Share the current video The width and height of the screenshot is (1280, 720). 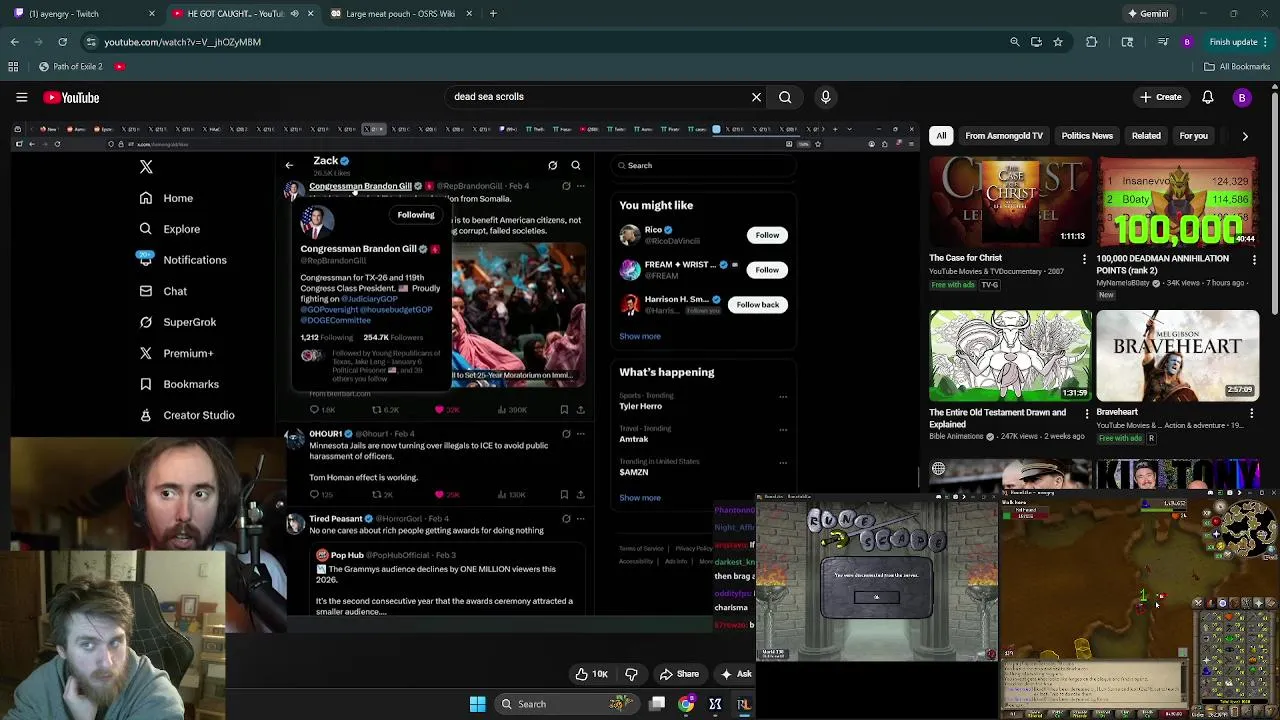pos(679,674)
